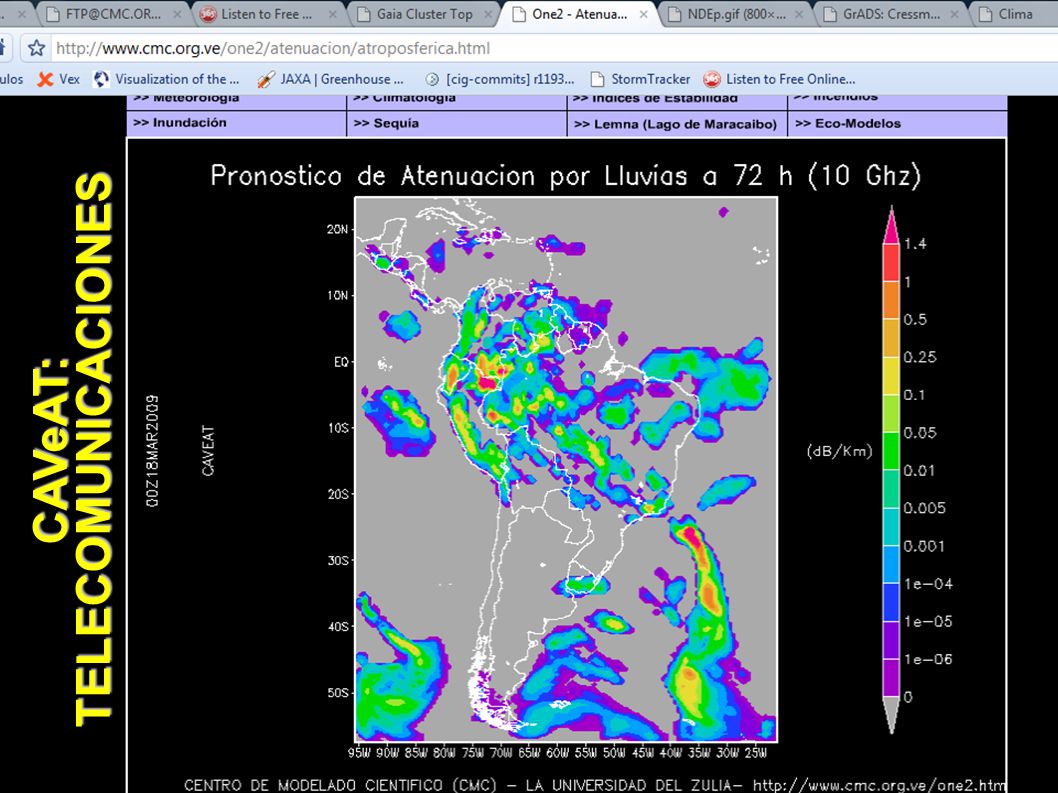The width and height of the screenshot is (1058, 793).
Task: Open the Vex bookmark
Action: (58, 79)
